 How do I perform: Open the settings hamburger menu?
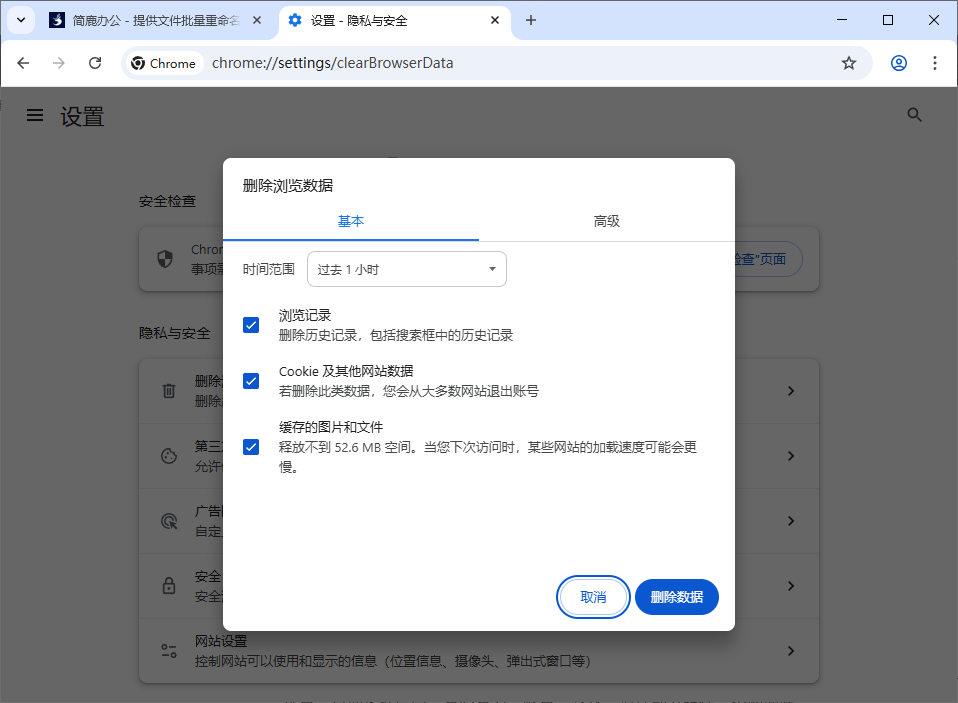pyautogui.click(x=35, y=115)
